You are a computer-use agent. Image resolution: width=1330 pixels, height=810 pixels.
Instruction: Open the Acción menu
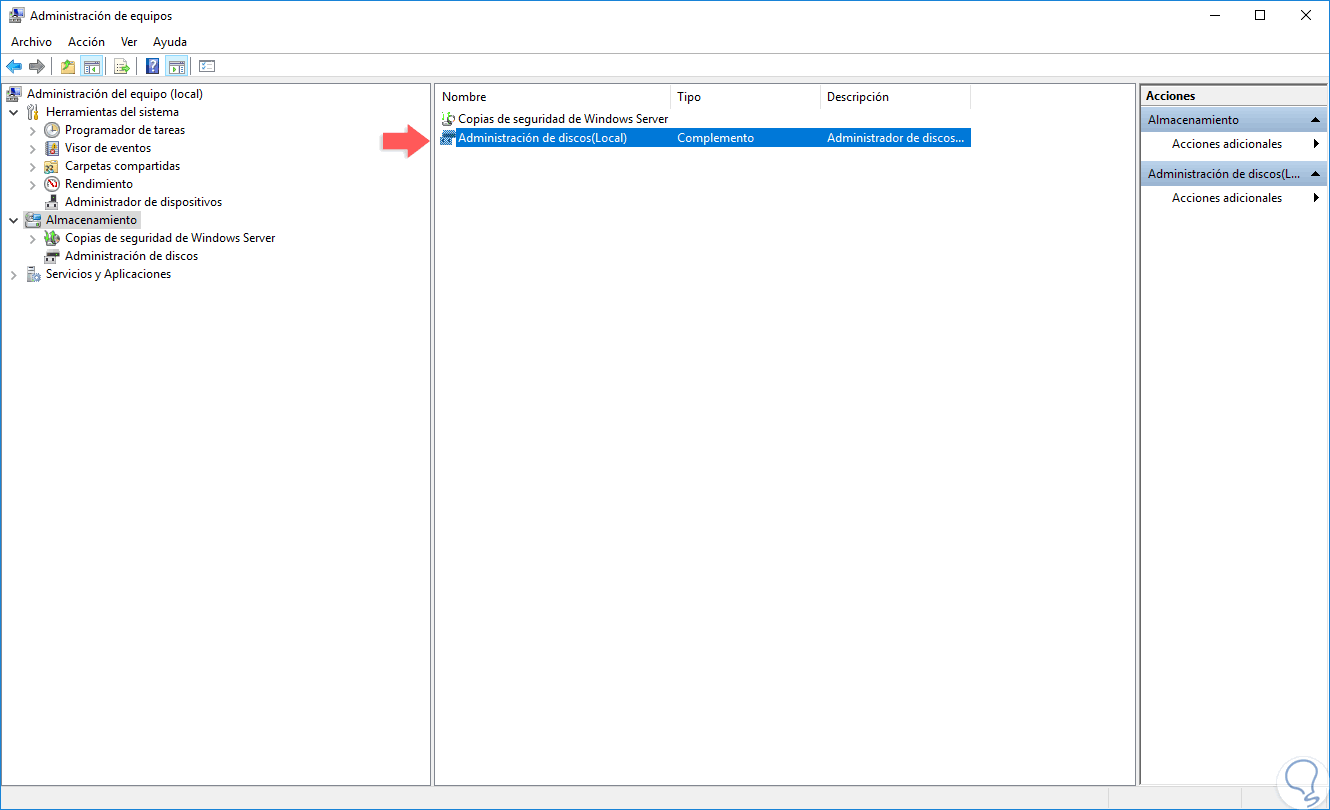pyautogui.click(x=86, y=42)
